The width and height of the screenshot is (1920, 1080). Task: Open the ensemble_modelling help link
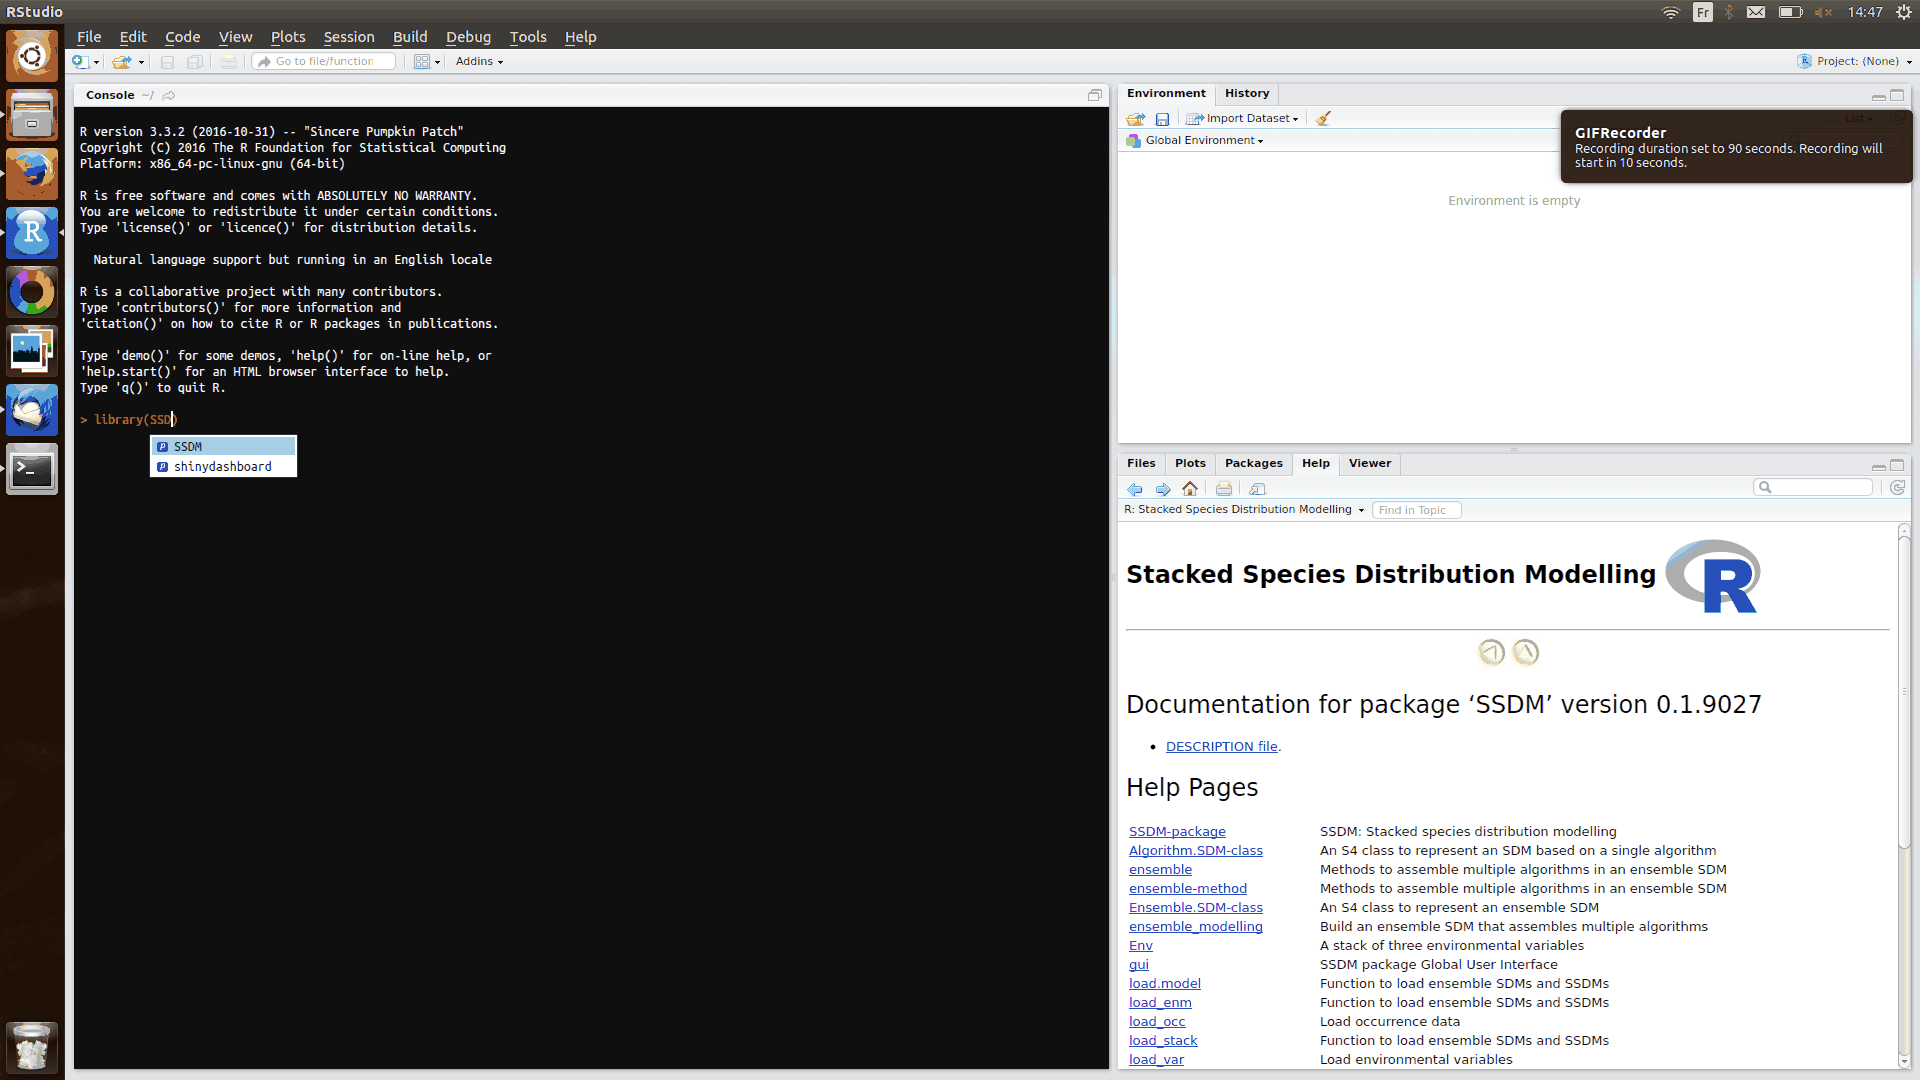(x=1195, y=927)
